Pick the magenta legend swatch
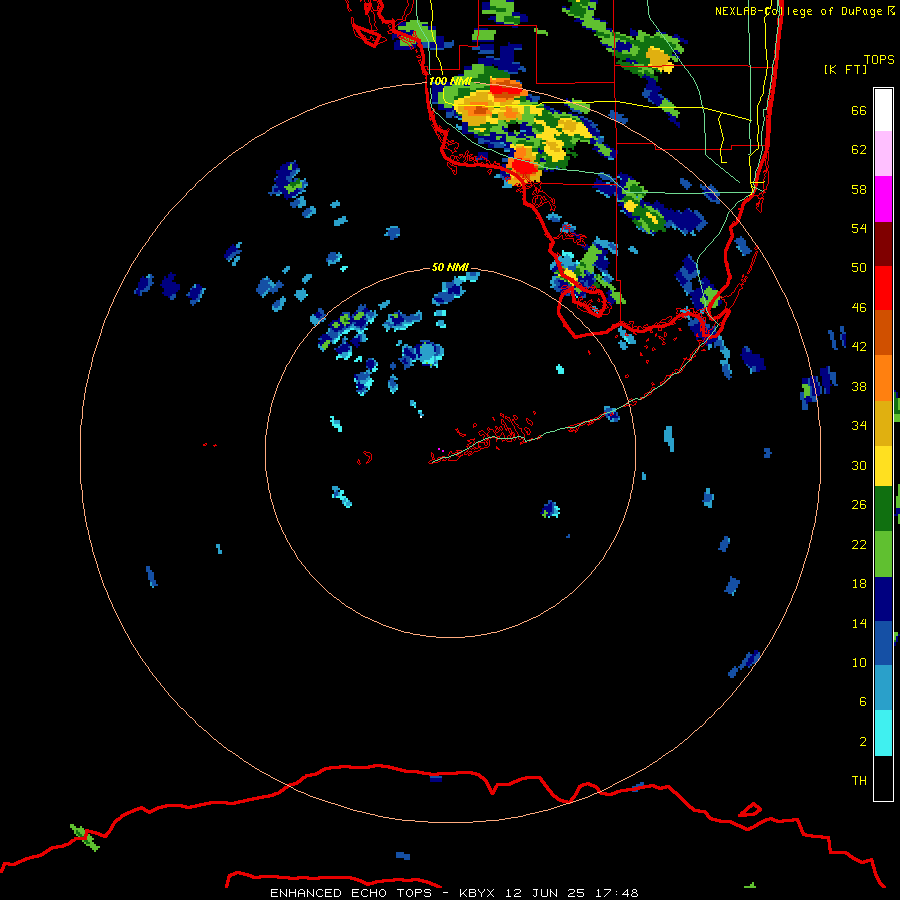This screenshot has width=900, height=900. point(883,199)
